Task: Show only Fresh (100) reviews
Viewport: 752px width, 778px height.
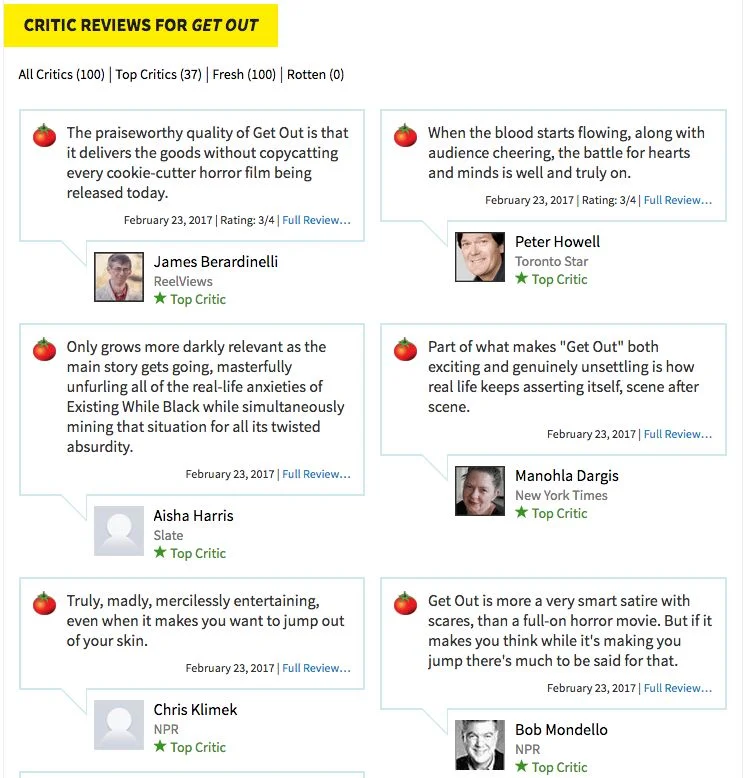Action: (244, 74)
